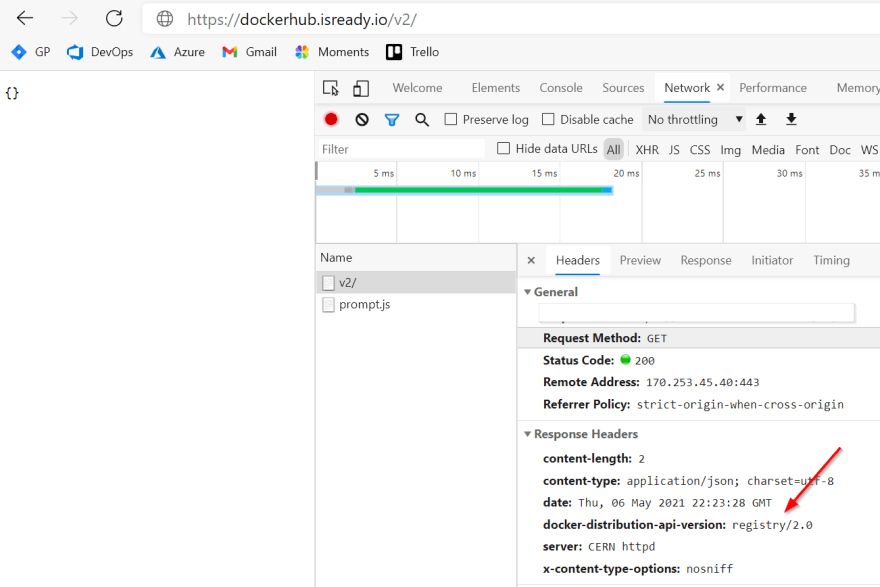The width and height of the screenshot is (880, 587).
Task: Click the Status Code 200 value
Action: click(x=644, y=361)
